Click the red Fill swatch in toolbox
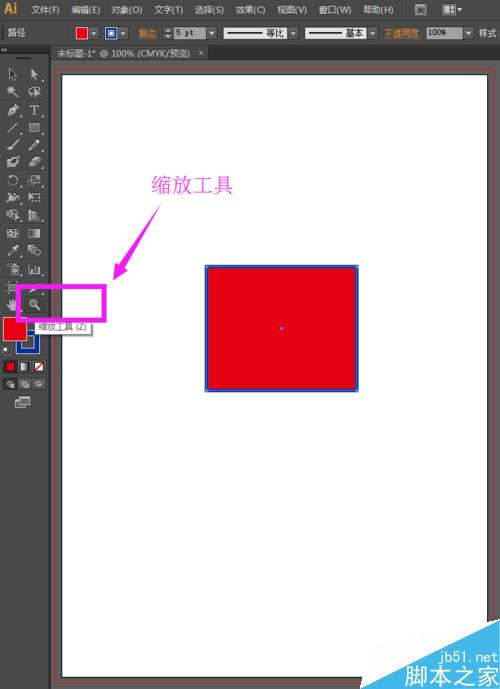The width and height of the screenshot is (500, 689). point(14,330)
